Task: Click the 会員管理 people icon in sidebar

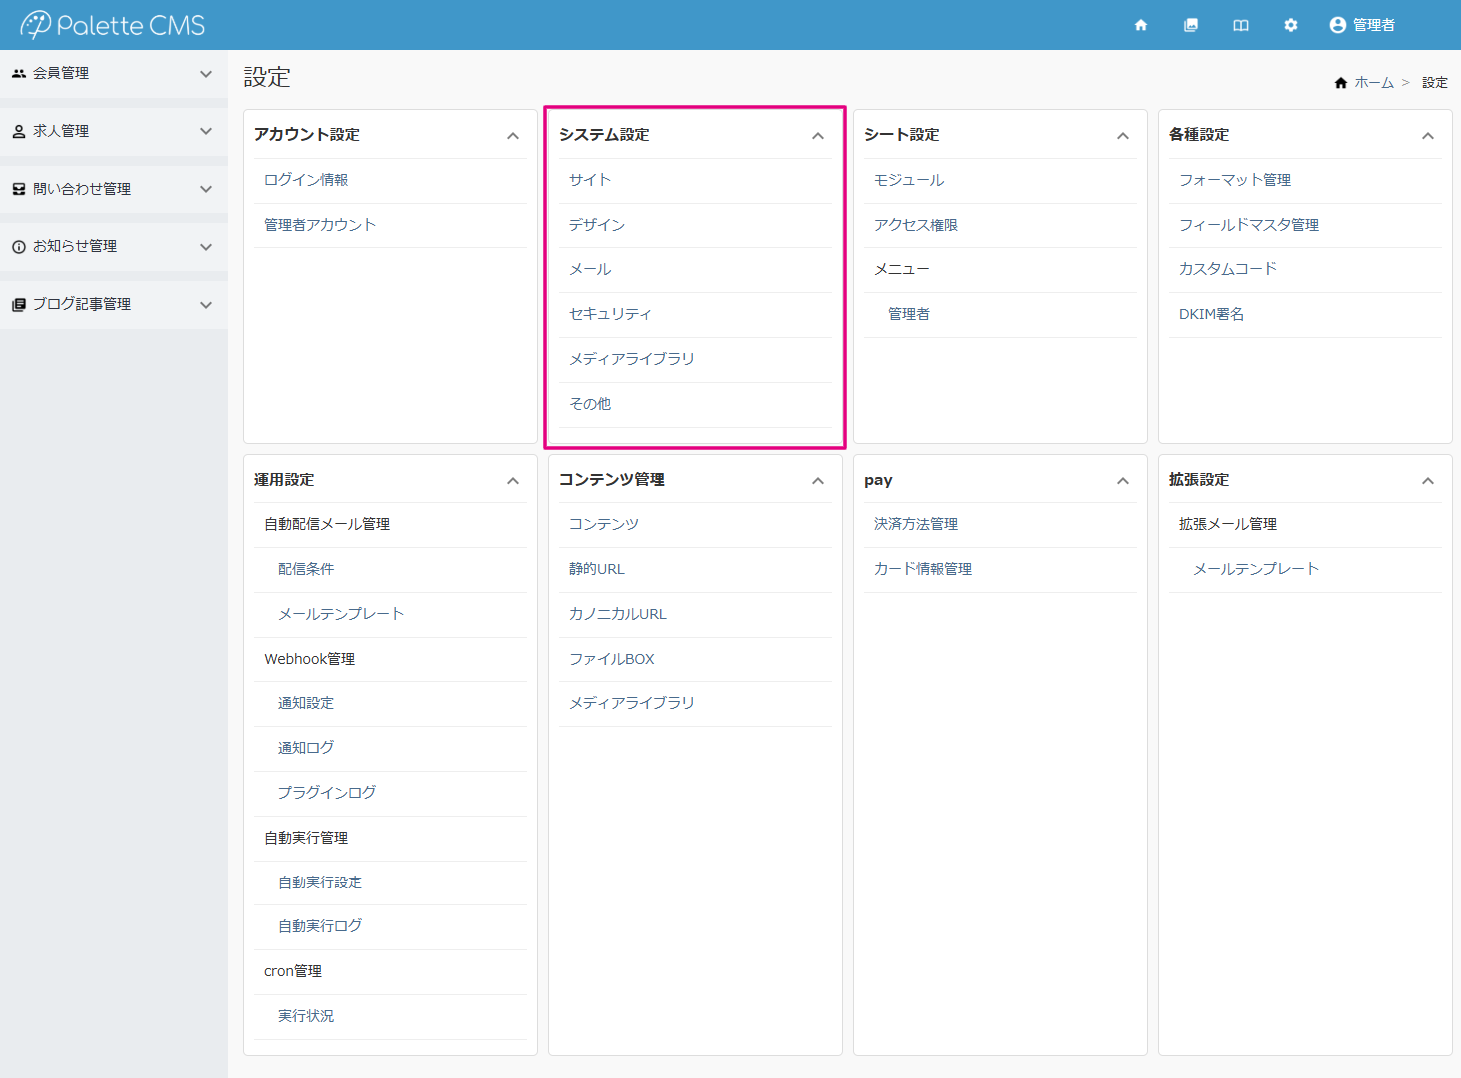Action: tap(19, 73)
